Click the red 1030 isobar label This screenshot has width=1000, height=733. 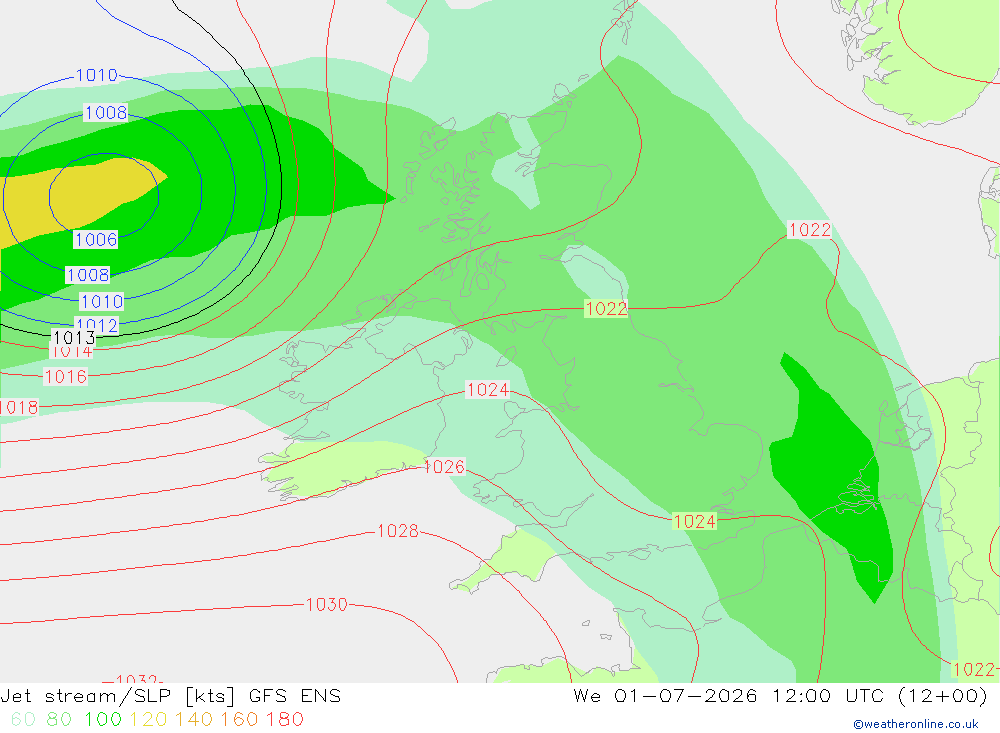pyautogui.click(x=327, y=604)
